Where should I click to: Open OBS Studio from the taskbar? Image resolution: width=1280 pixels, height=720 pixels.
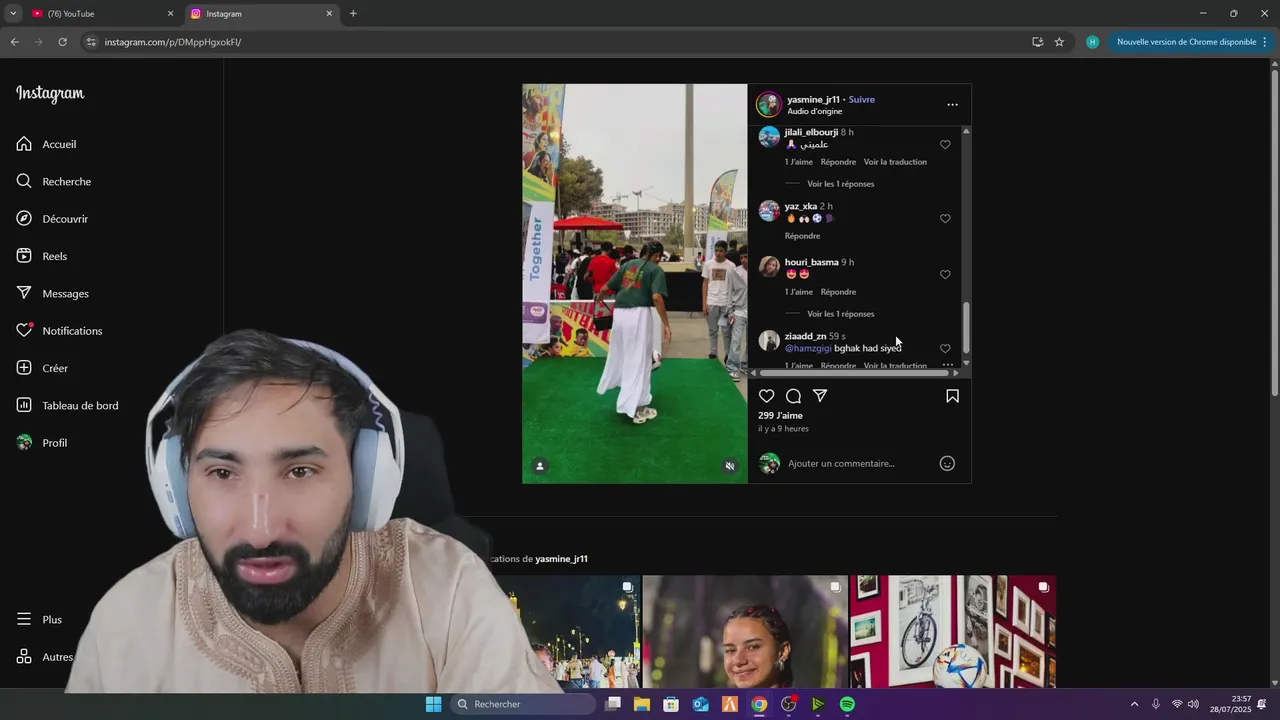pos(788,704)
